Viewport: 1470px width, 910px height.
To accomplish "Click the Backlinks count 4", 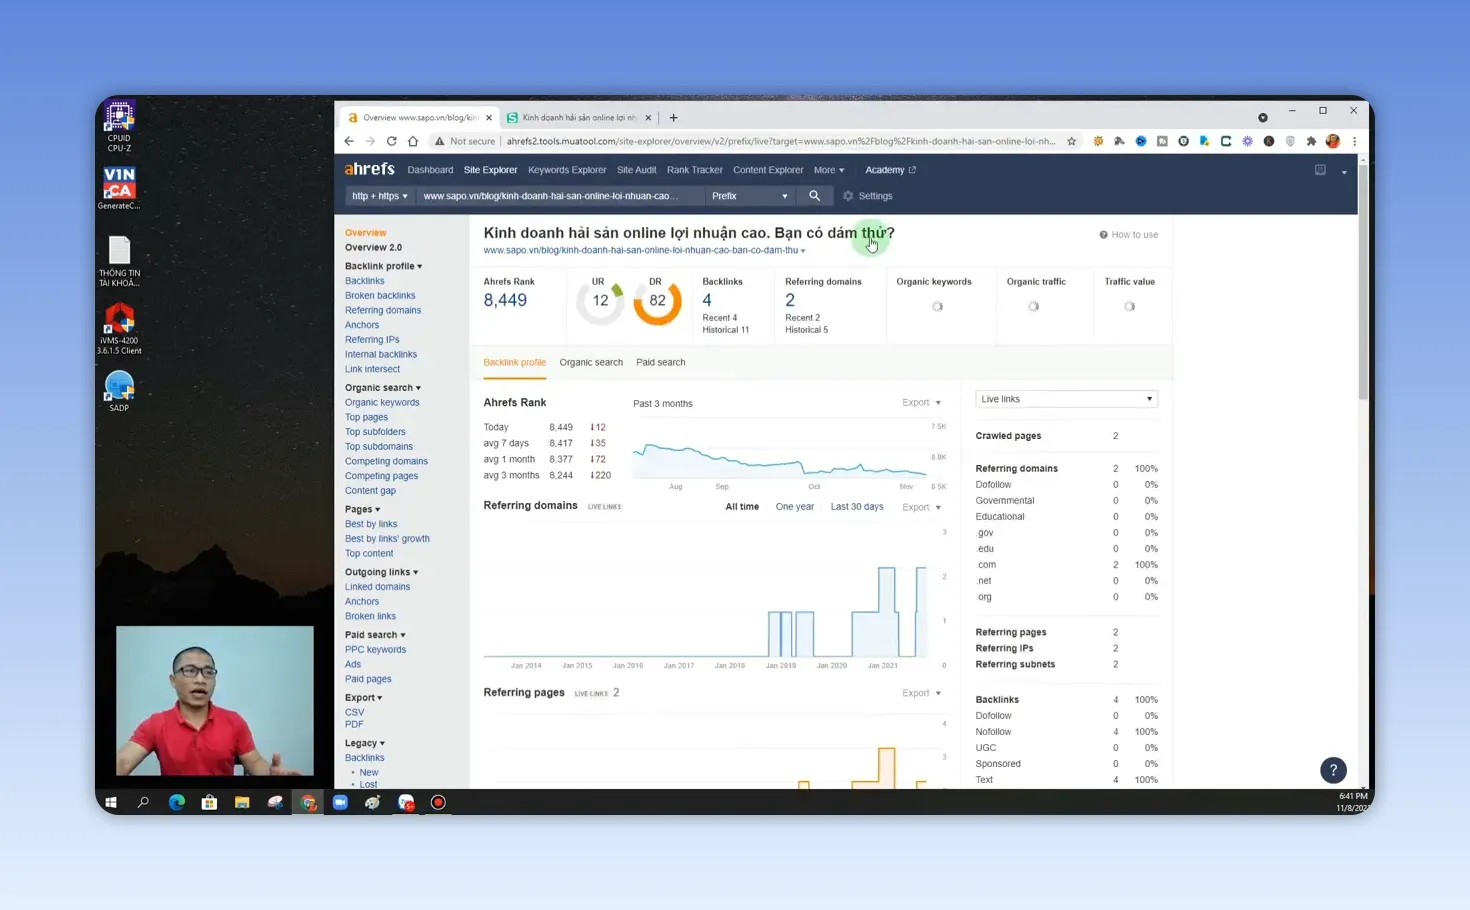I will pos(707,300).
